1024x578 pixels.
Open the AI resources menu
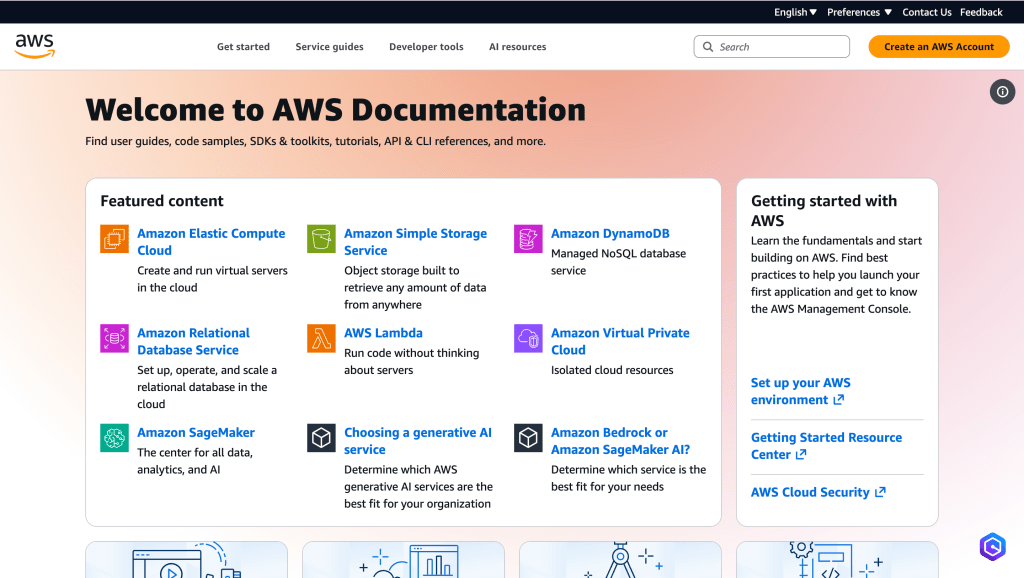(517, 47)
